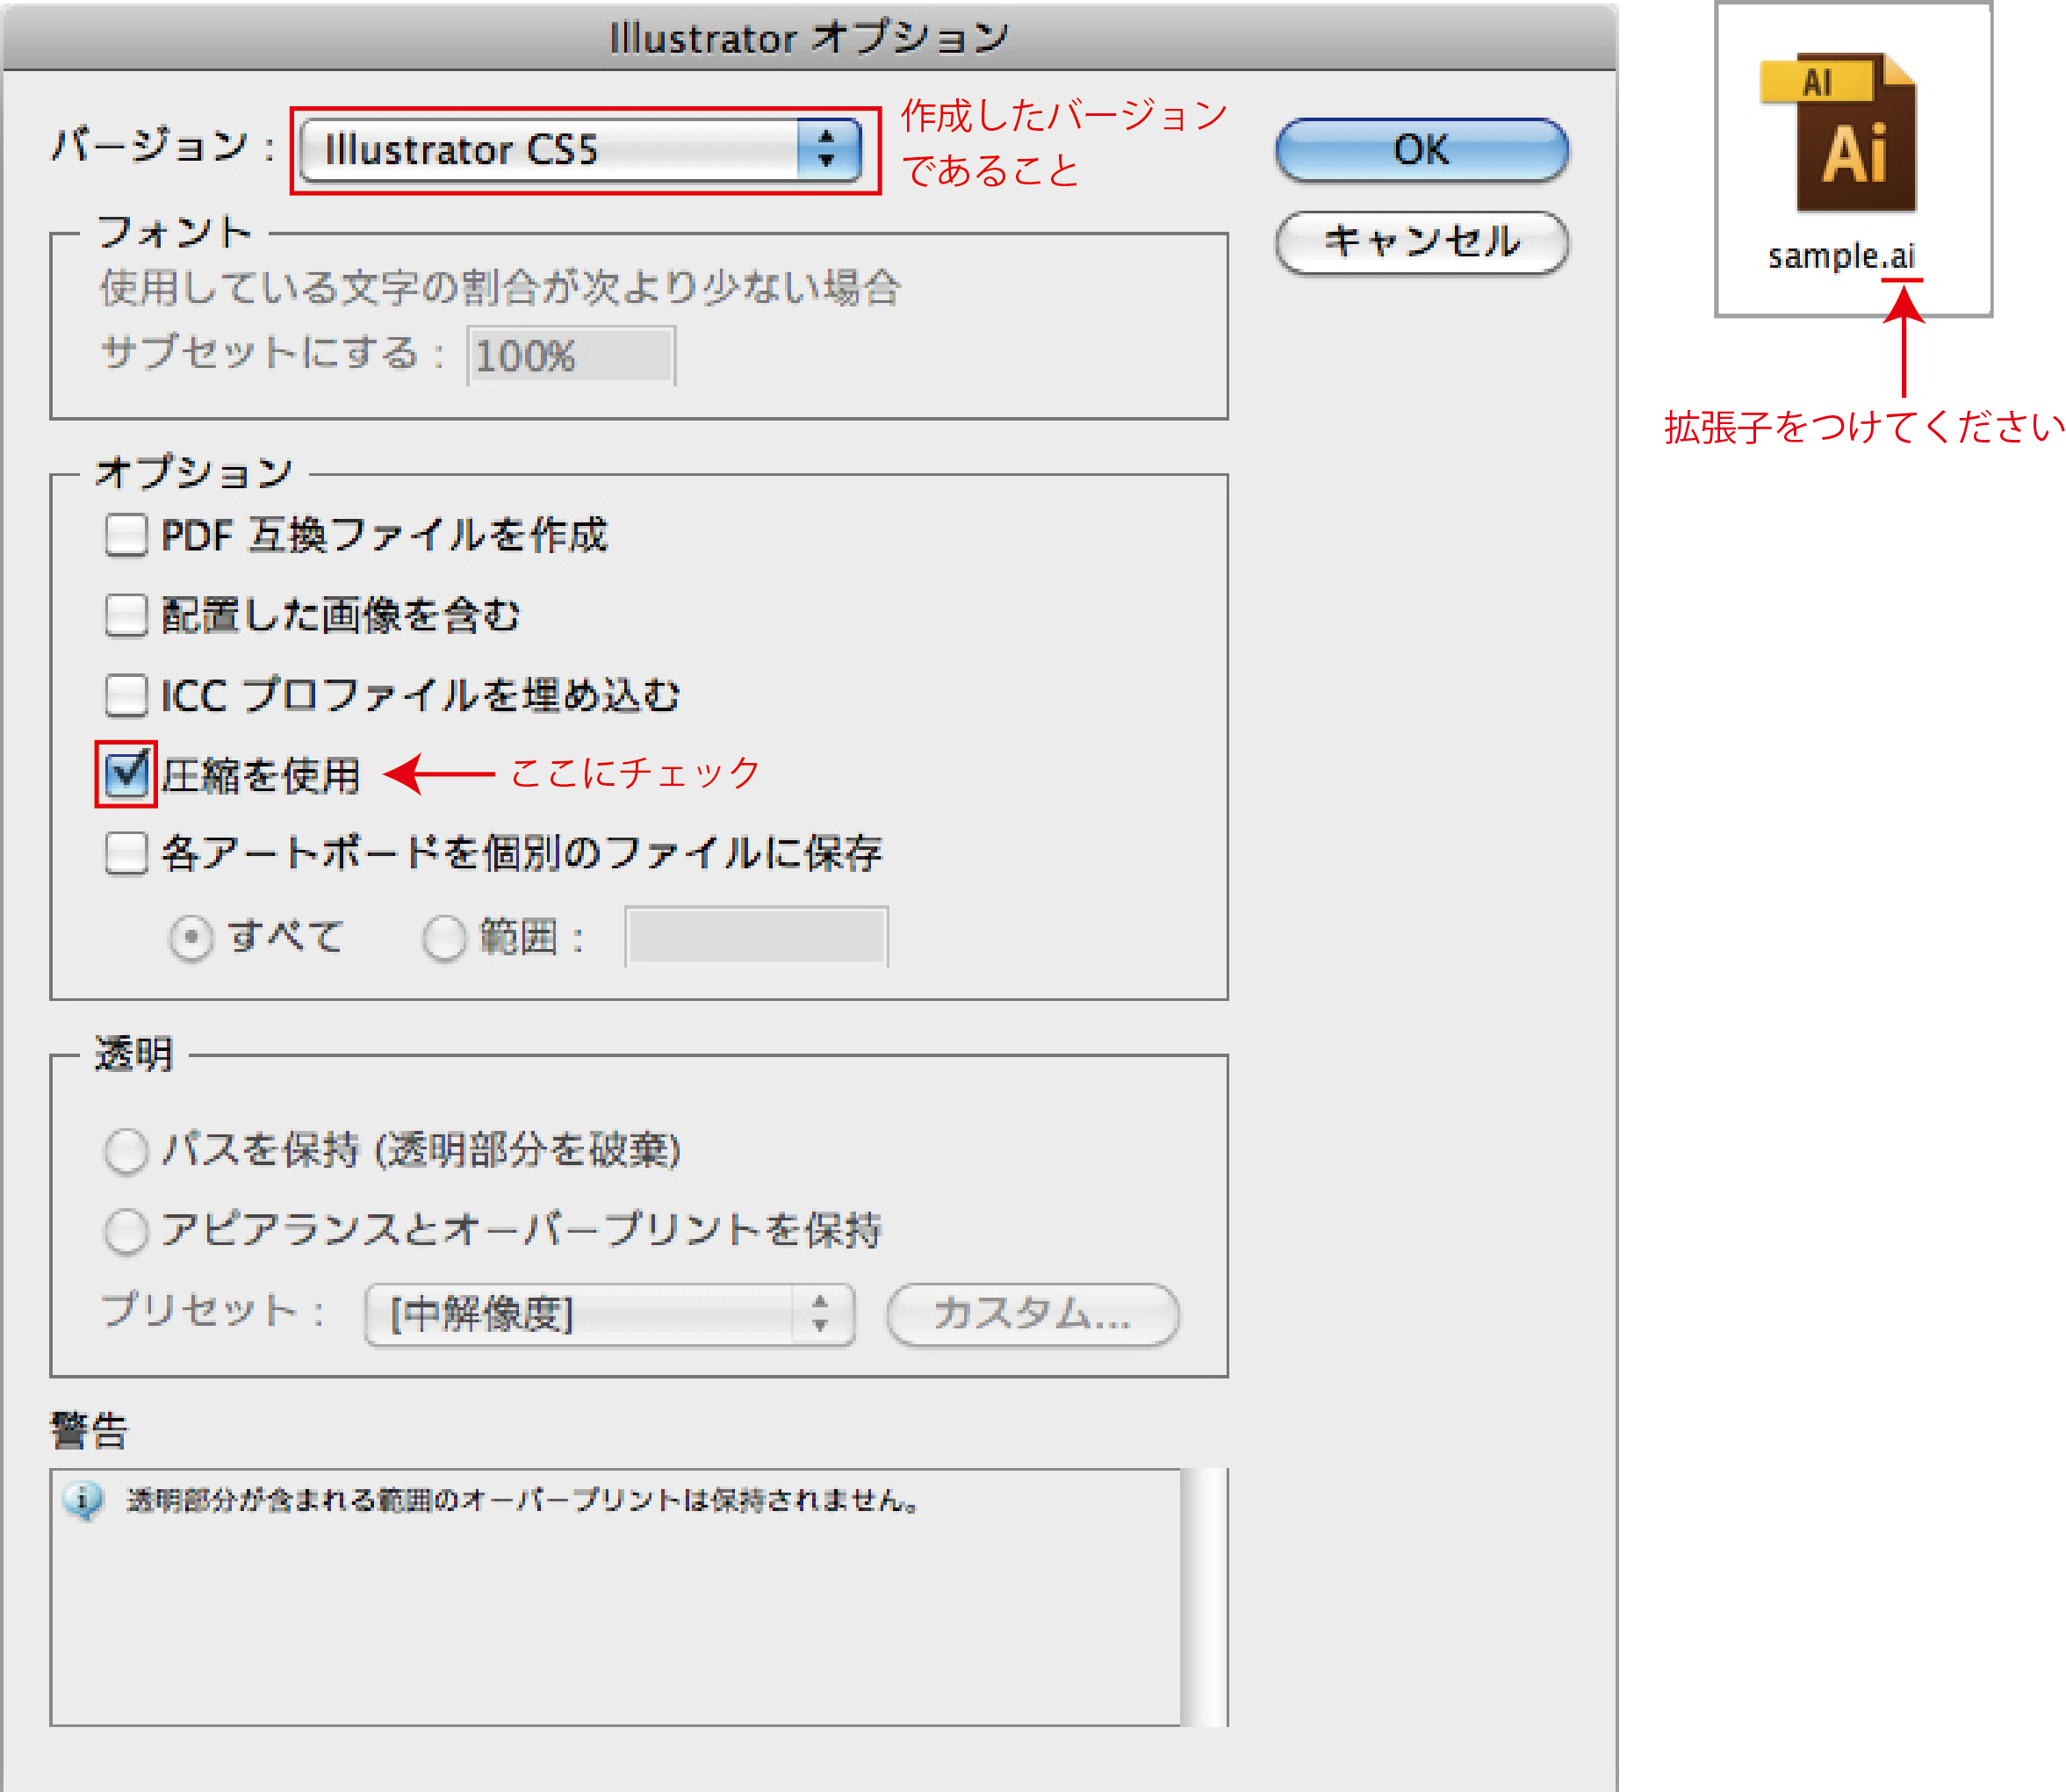Click the サブセットにする 100% field
The height and width of the screenshot is (1792, 2066).
click(x=571, y=356)
